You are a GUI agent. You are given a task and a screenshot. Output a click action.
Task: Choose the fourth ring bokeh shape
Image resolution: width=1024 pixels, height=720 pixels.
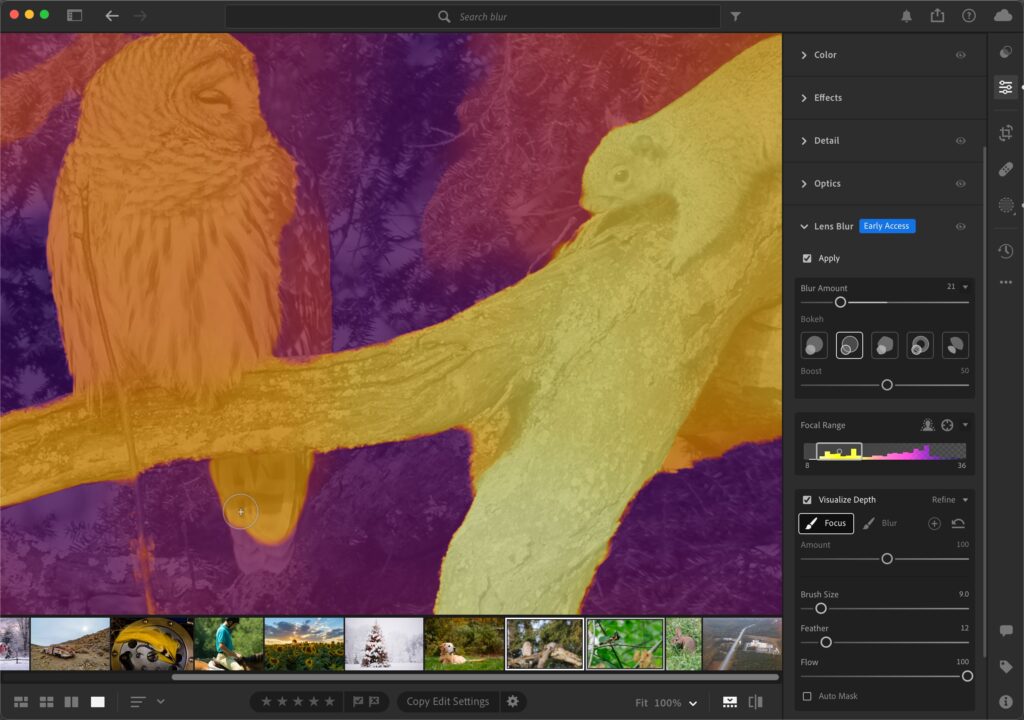pyautogui.click(x=920, y=345)
